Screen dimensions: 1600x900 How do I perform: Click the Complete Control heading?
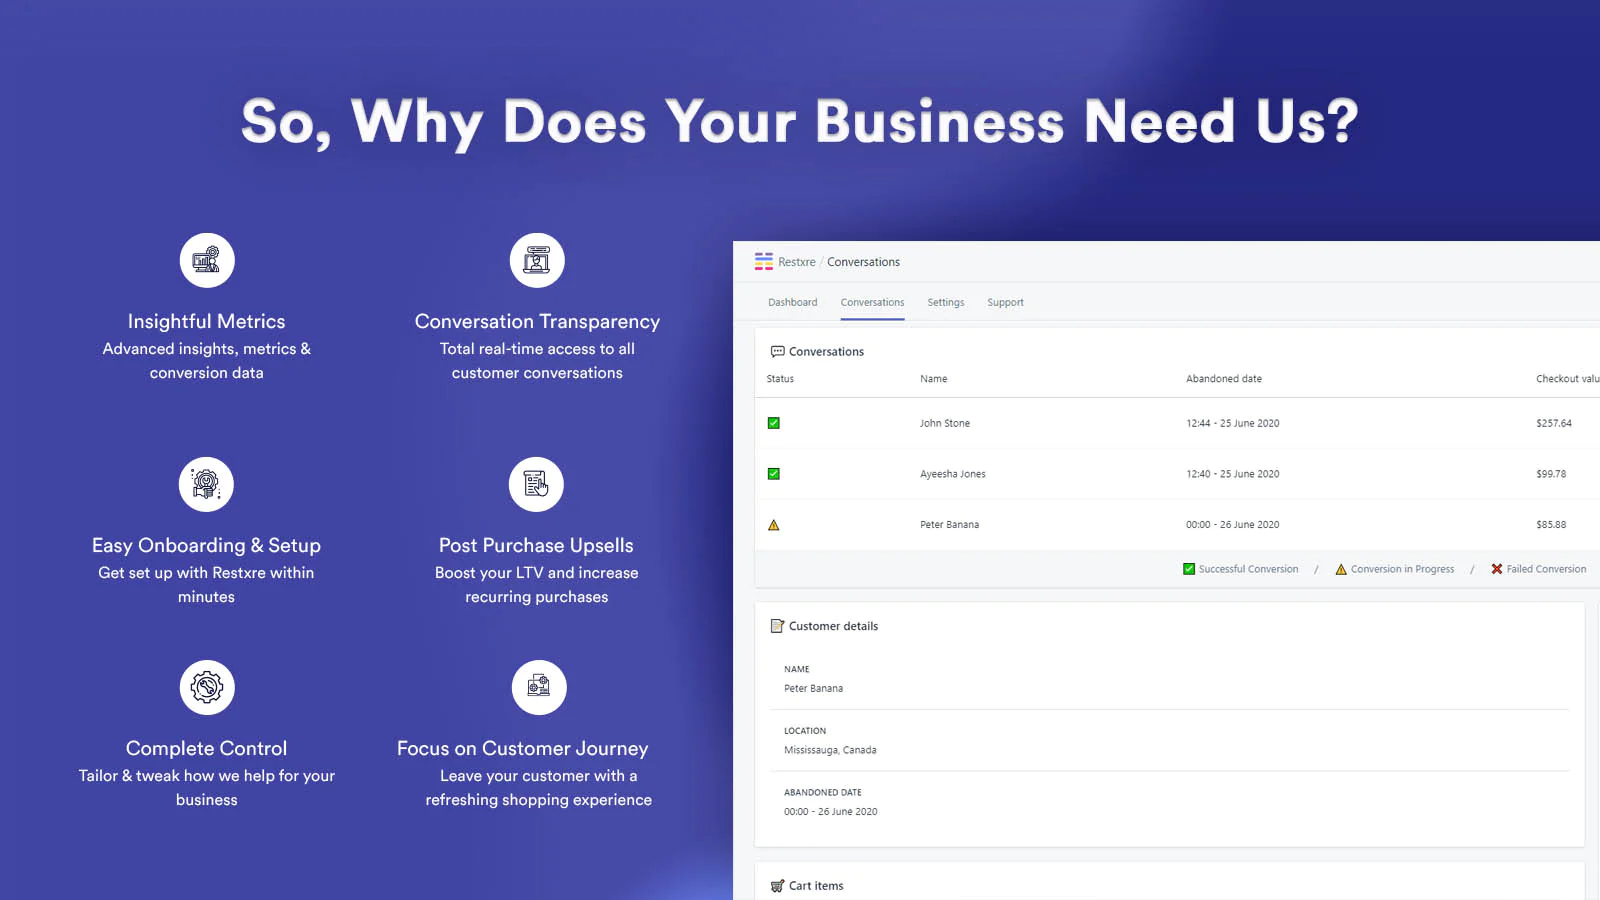pos(206,748)
